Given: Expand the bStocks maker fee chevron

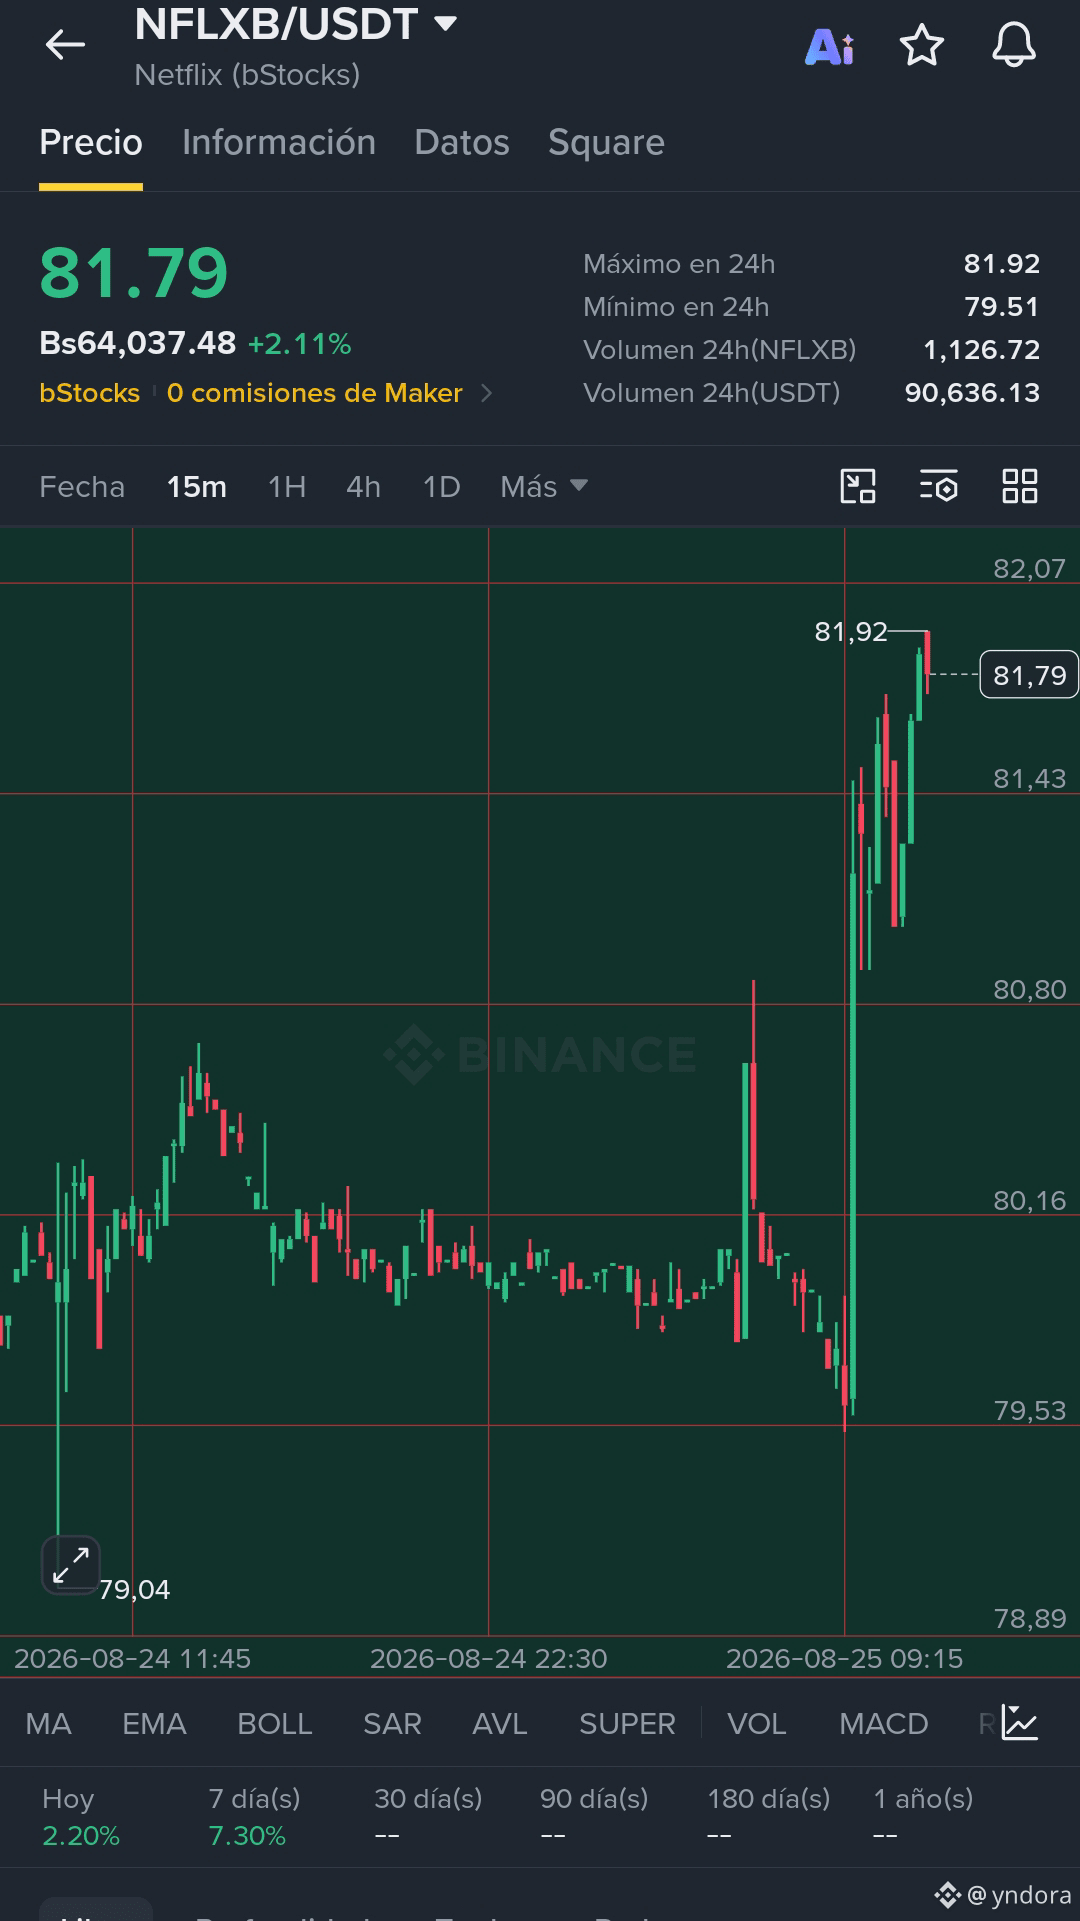Looking at the screenshot, I should pos(487,393).
